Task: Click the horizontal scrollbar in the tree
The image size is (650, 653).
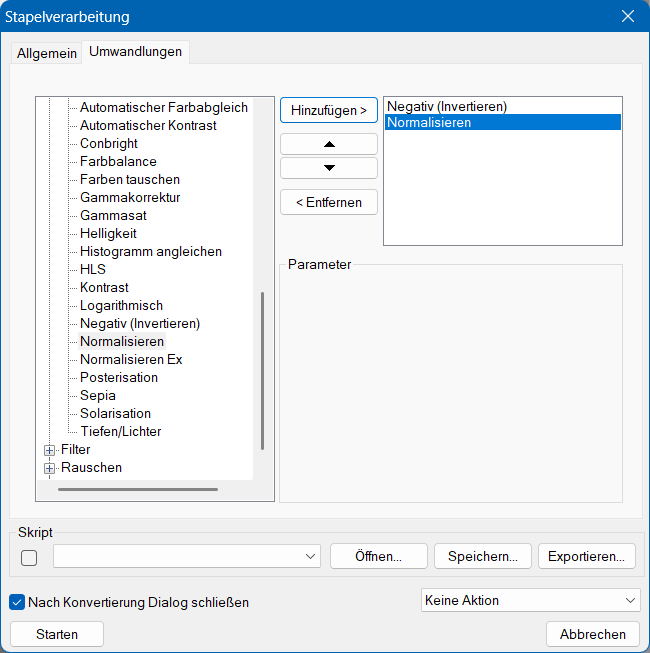Action: 138,490
